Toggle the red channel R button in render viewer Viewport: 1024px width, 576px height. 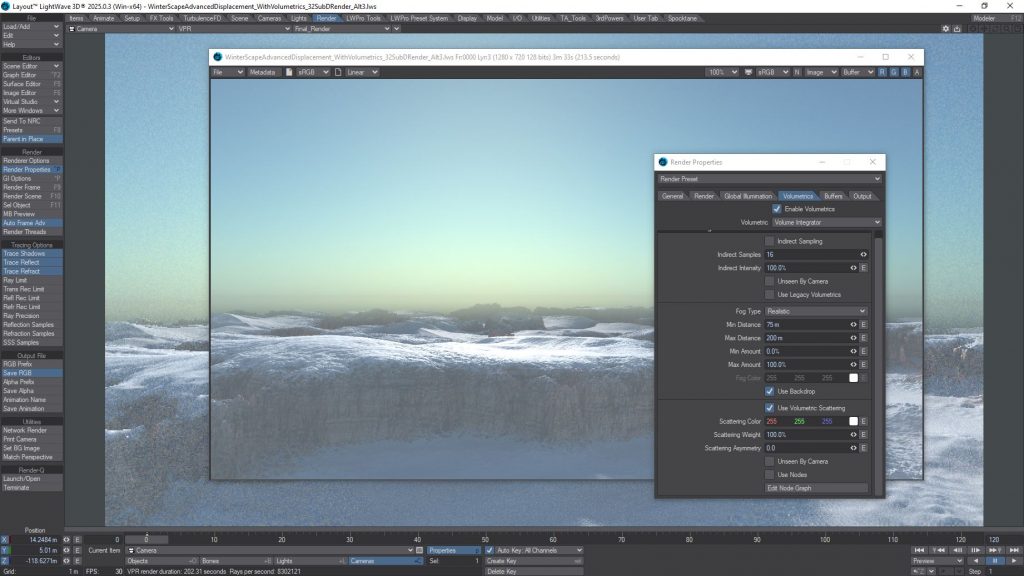883,72
